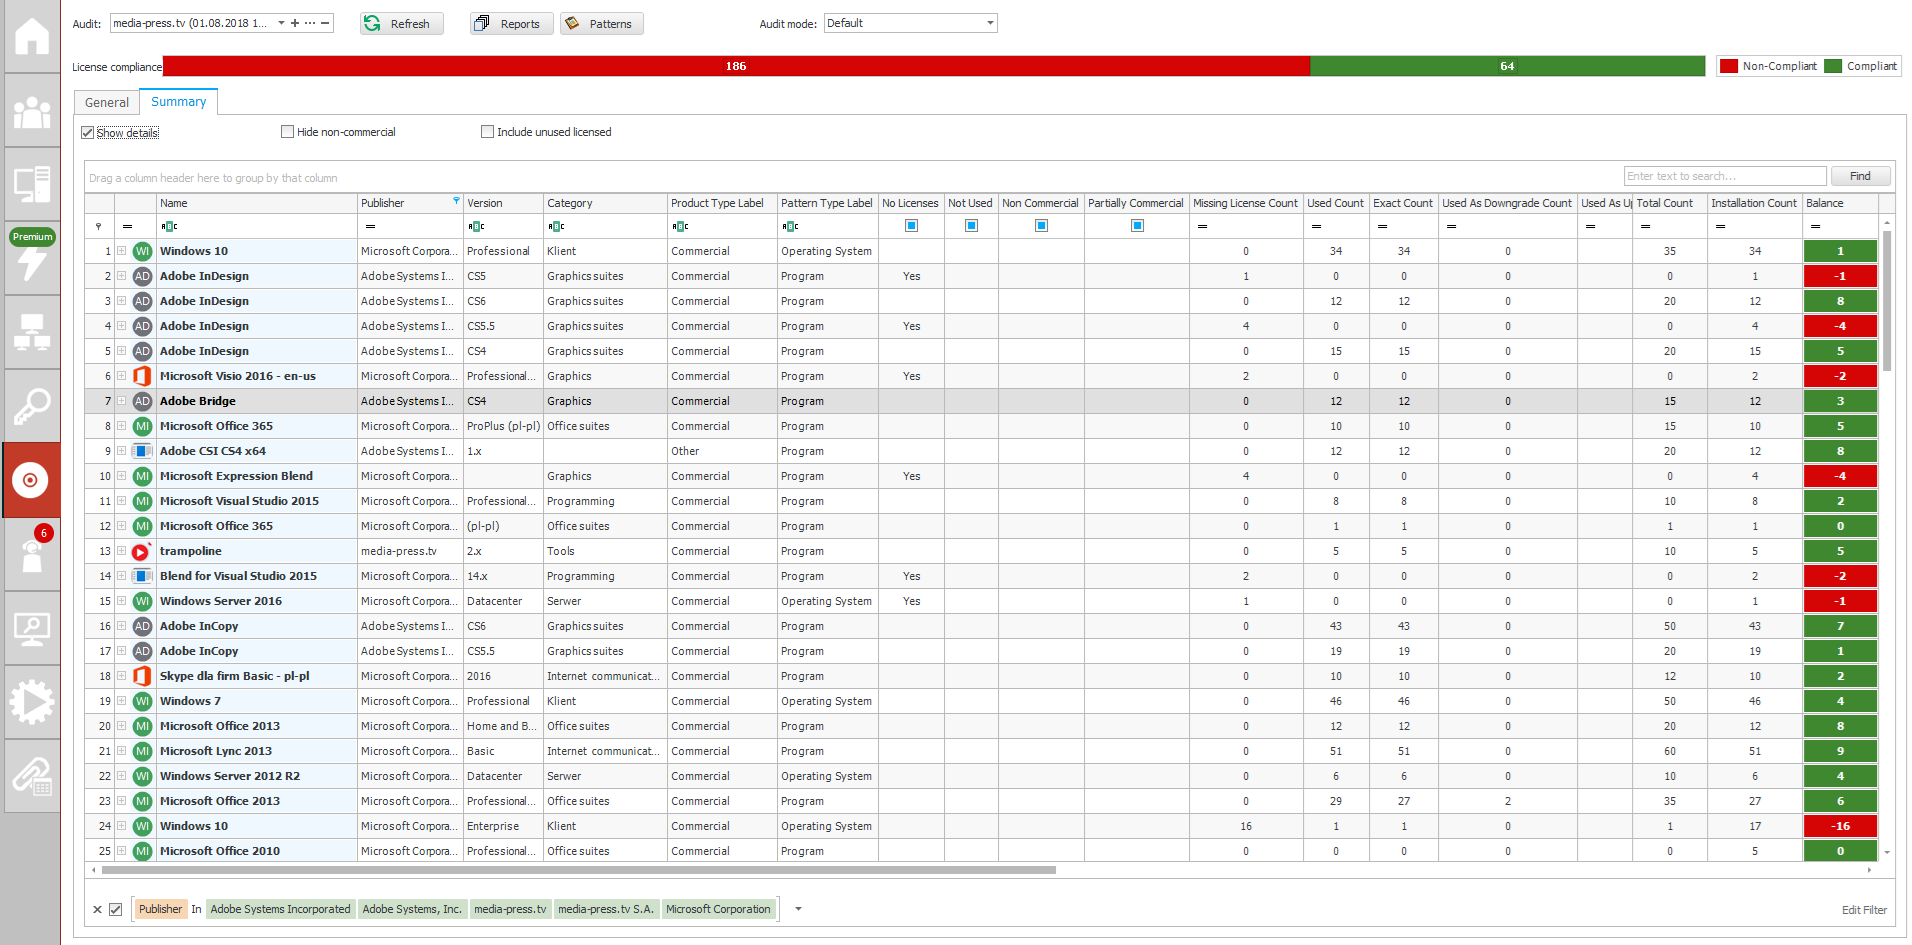Expand the Windows 10 Professional row
The image size is (1912, 945).
[x=121, y=251]
